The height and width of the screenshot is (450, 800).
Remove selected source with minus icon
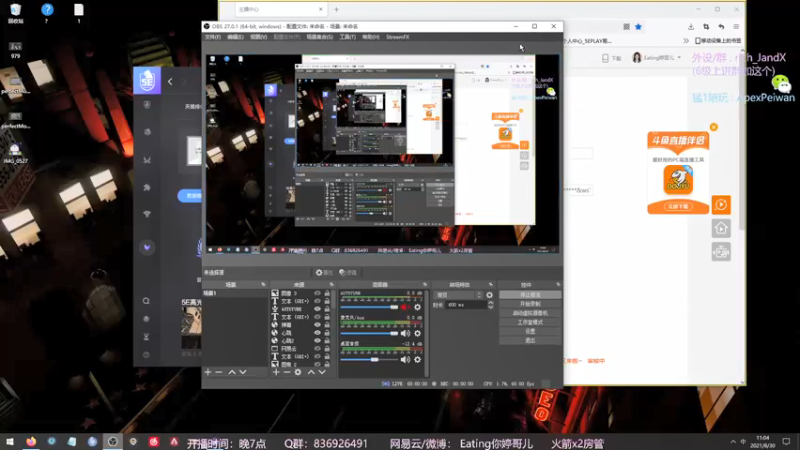tap(287, 372)
